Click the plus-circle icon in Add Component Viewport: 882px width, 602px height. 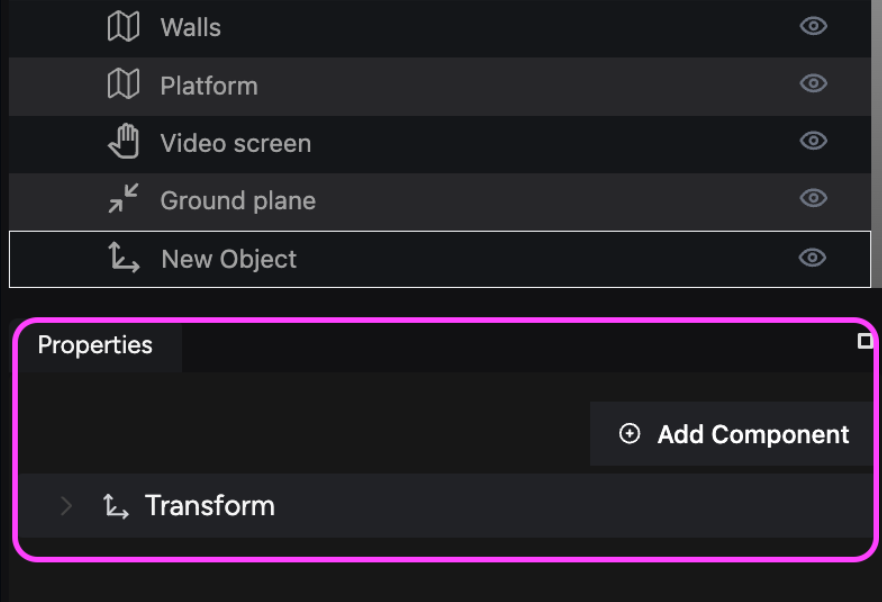coord(629,434)
